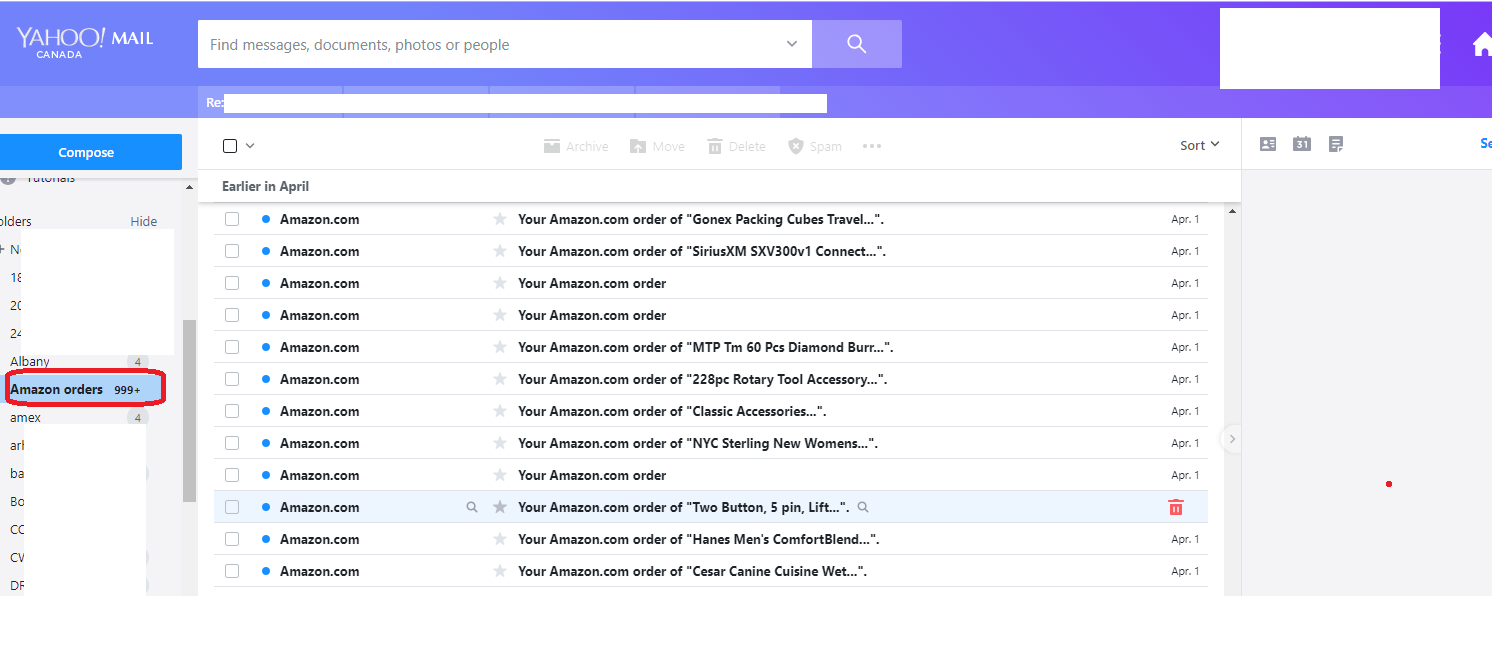Check the Gonex Packing Cubes email checkbox
The height and width of the screenshot is (666, 1492).
tap(232, 219)
